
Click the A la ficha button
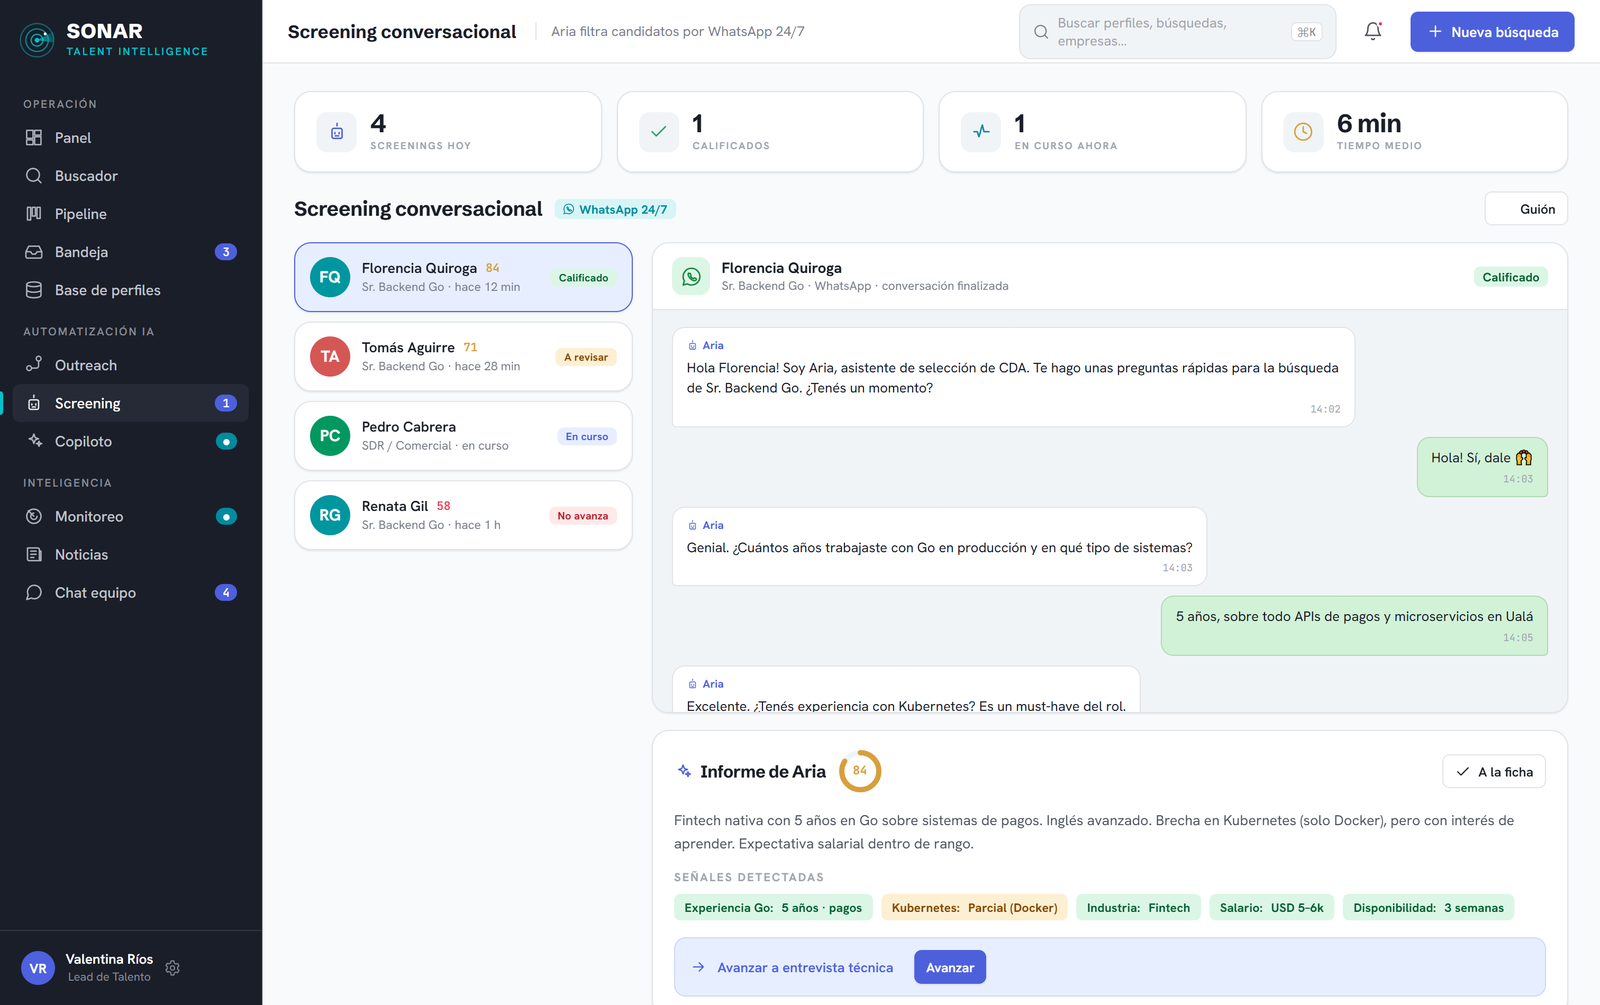1494,772
